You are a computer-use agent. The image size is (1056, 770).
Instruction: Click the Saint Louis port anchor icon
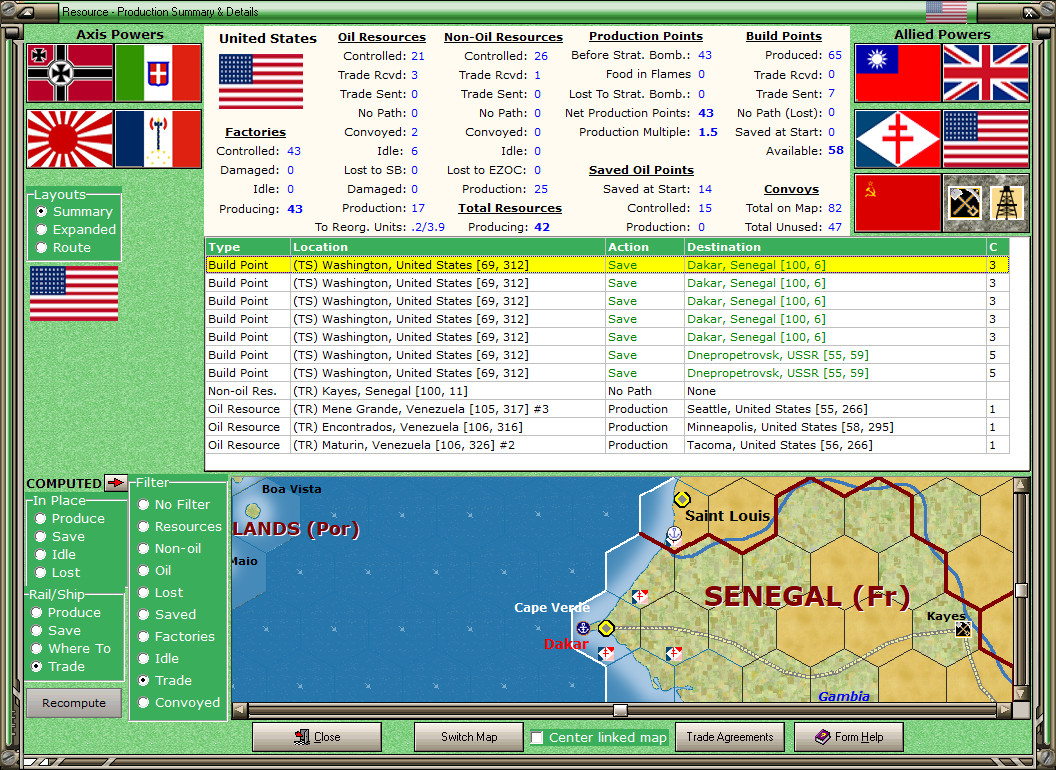pos(673,534)
